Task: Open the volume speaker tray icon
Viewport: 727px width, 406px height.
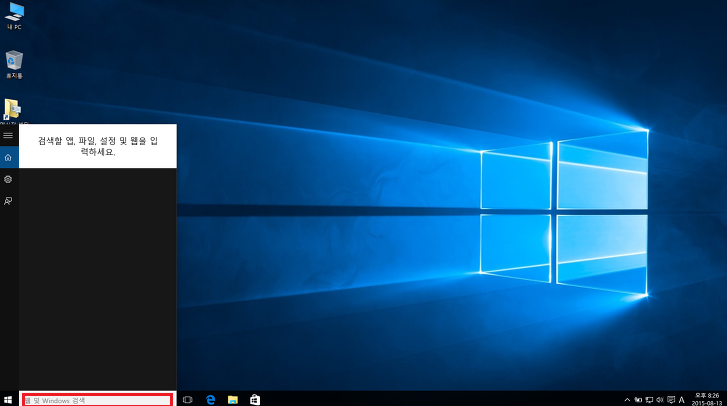Action: (x=660, y=400)
